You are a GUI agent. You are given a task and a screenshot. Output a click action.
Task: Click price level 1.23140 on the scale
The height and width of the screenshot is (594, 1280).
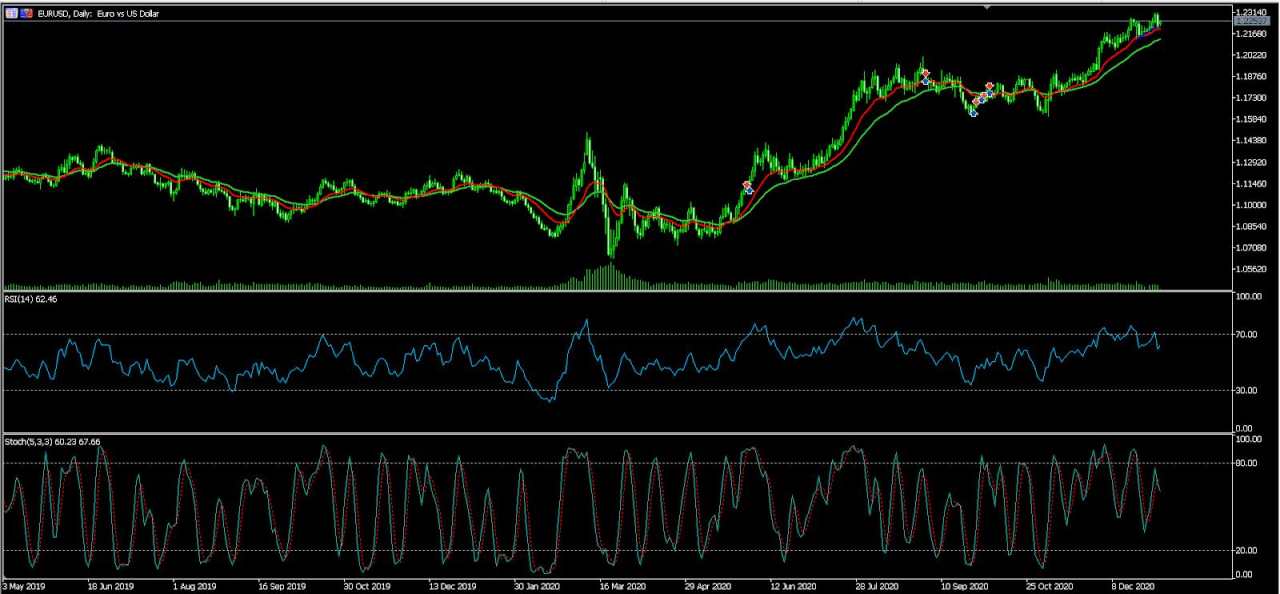[1250, 12]
